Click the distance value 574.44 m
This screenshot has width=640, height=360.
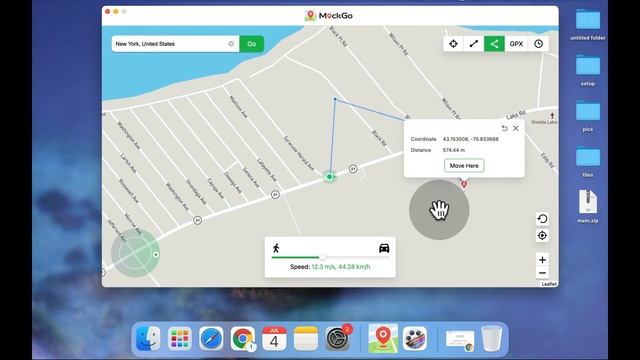click(x=453, y=150)
